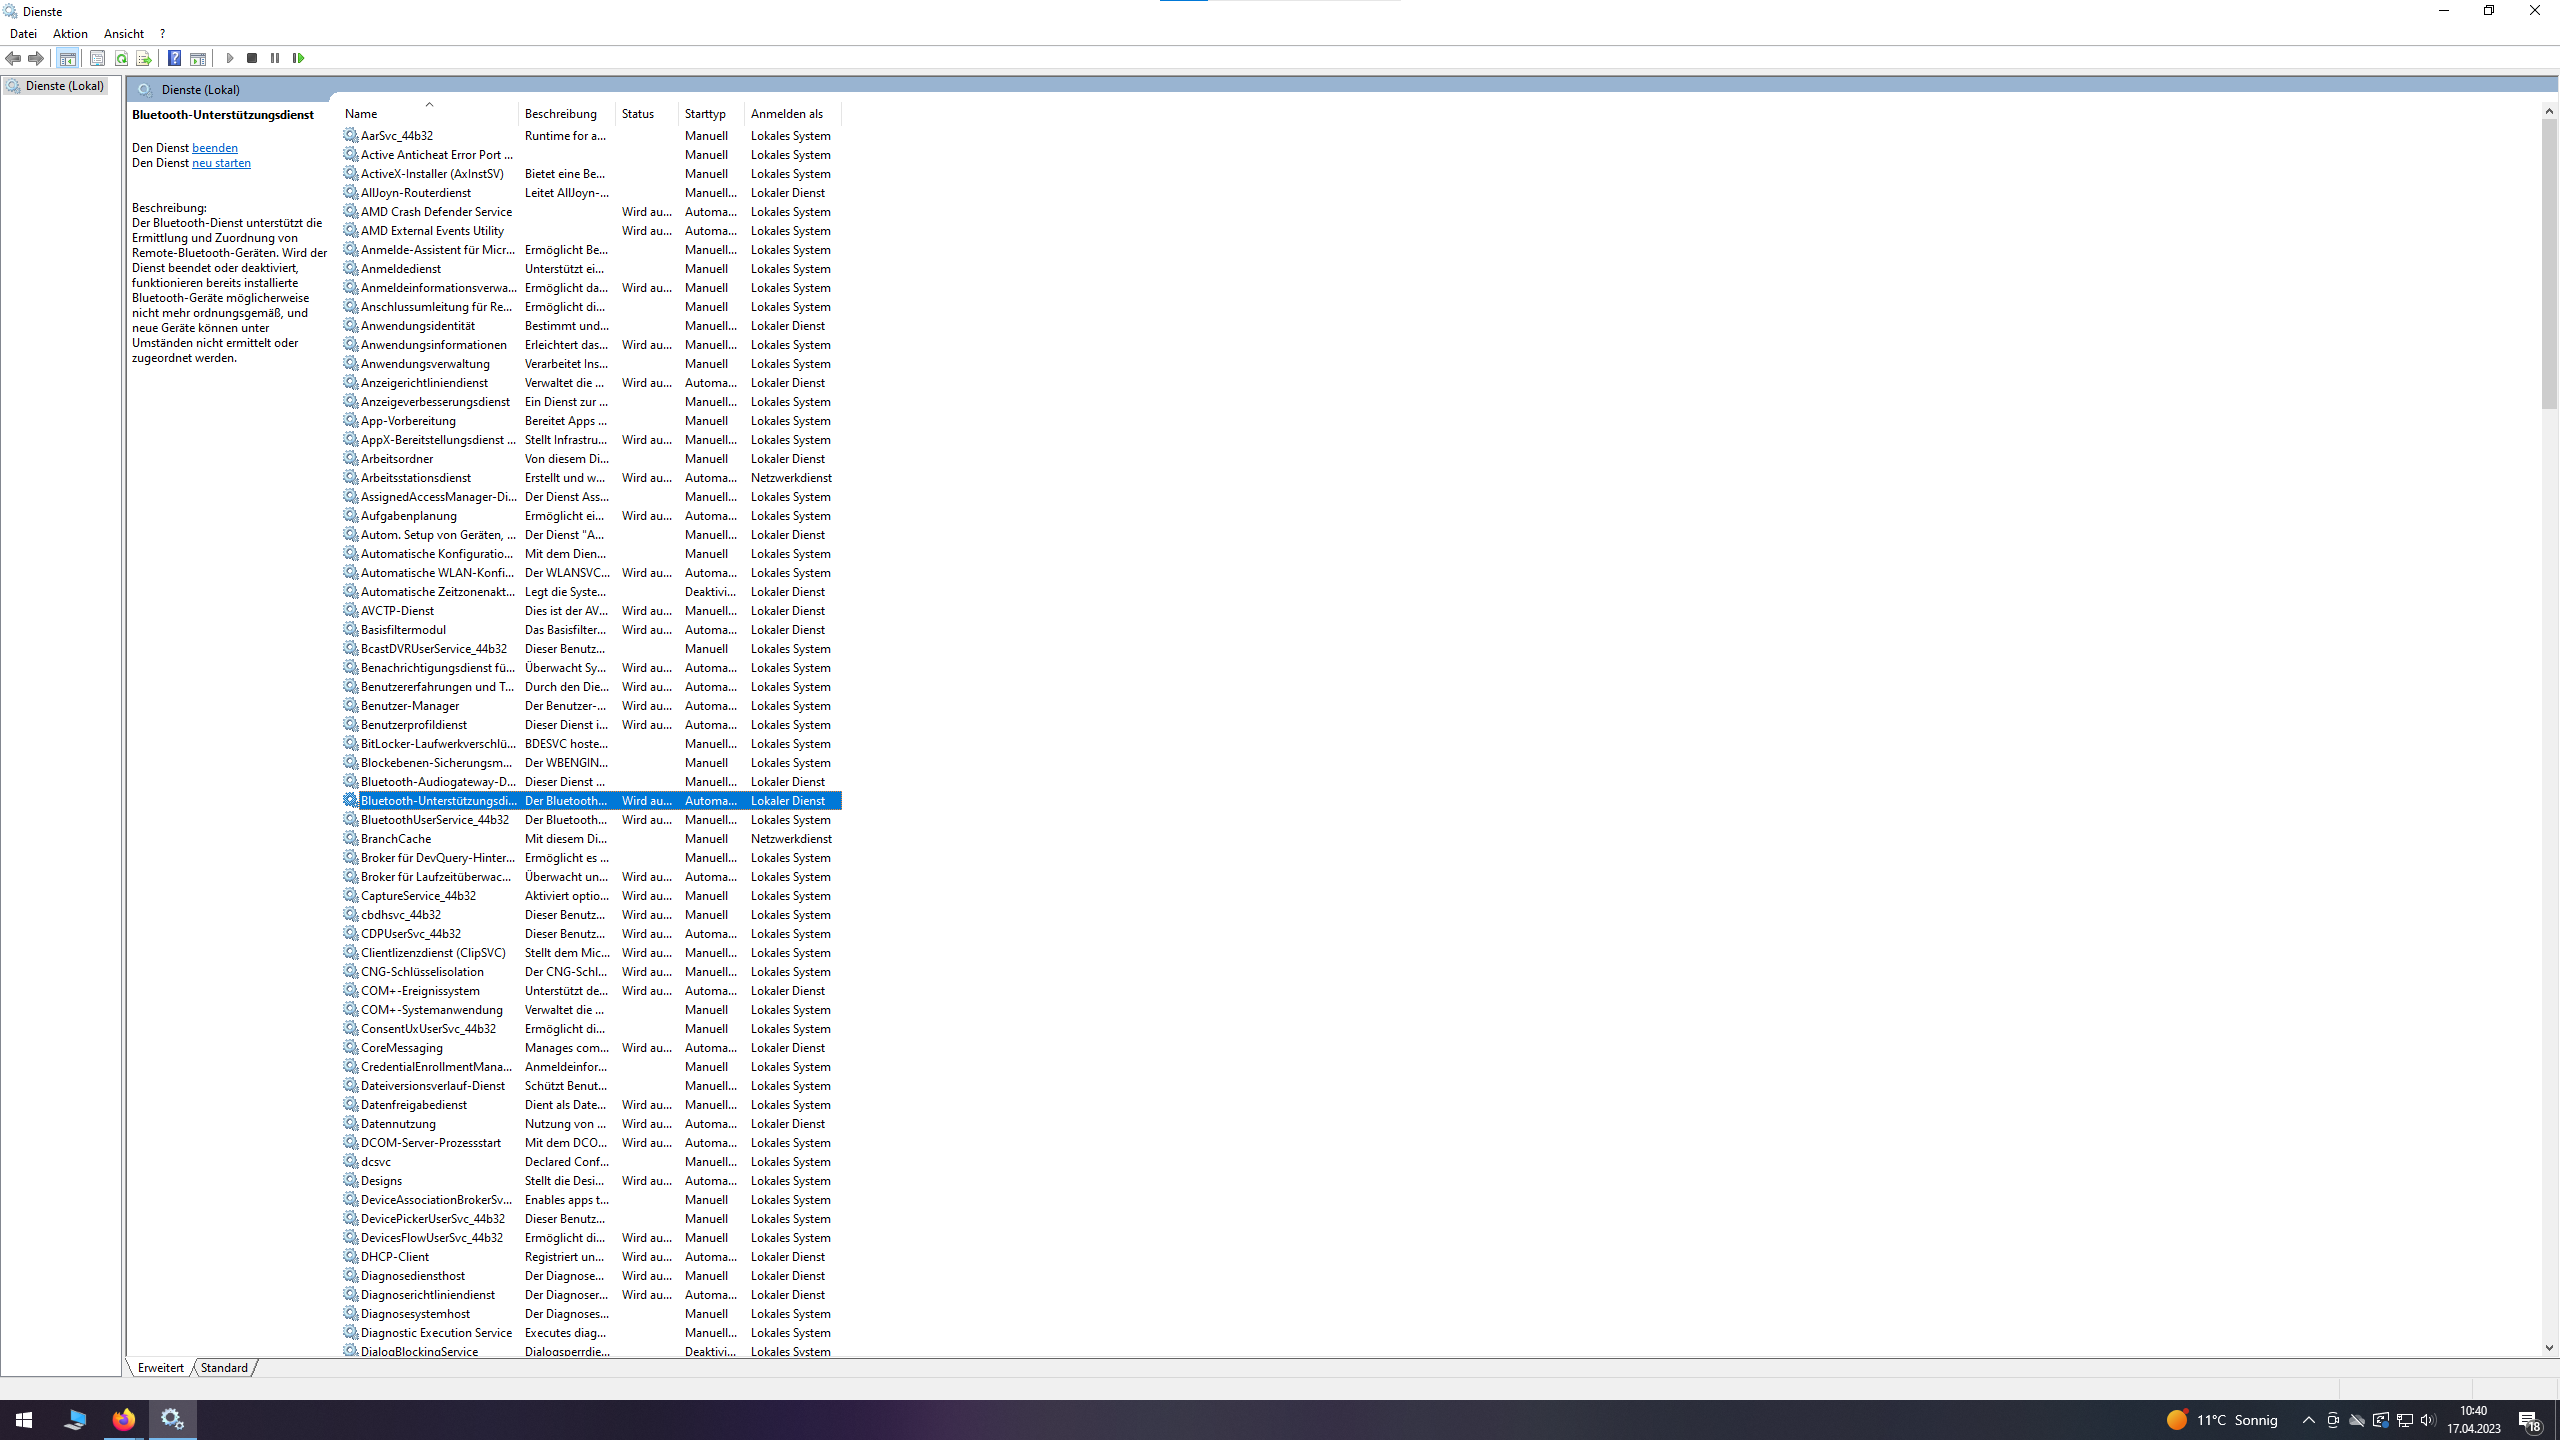Image resolution: width=2560 pixels, height=1440 pixels.
Task: Toggle the console tree pane icon
Action: coord(67,58)
